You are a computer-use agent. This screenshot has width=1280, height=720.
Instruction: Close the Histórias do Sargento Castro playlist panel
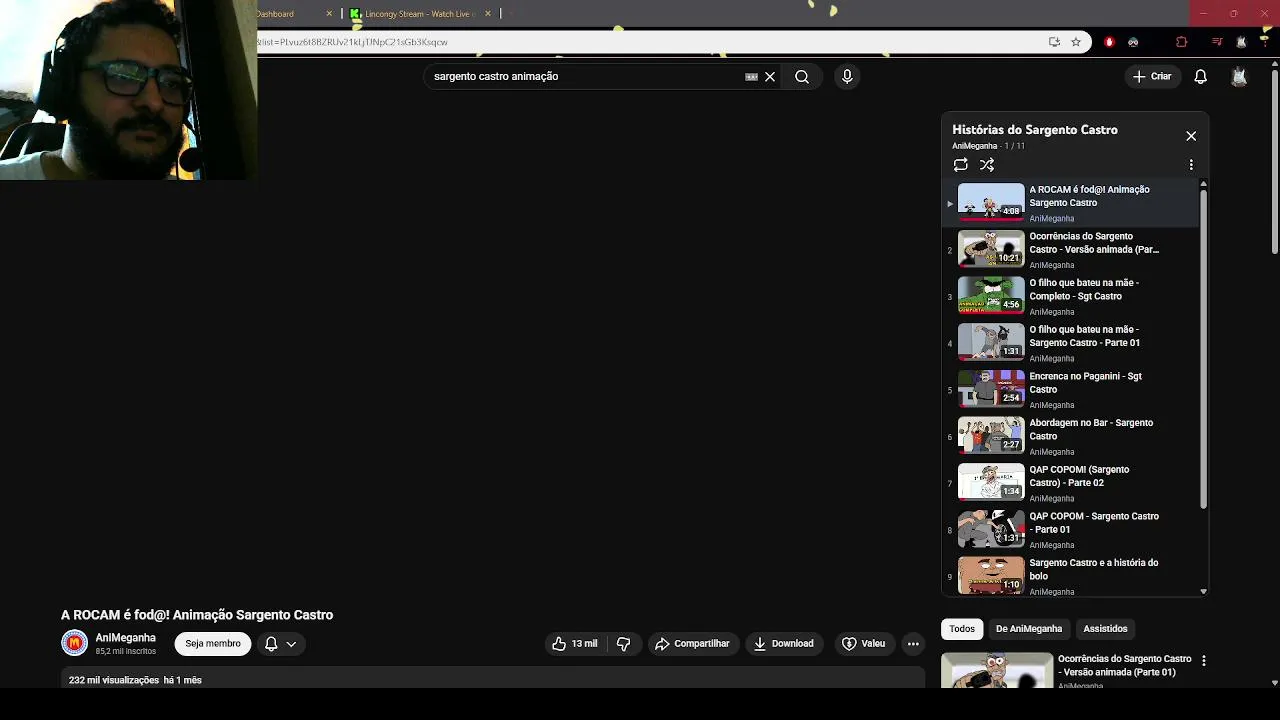[x=1191, y=136]
